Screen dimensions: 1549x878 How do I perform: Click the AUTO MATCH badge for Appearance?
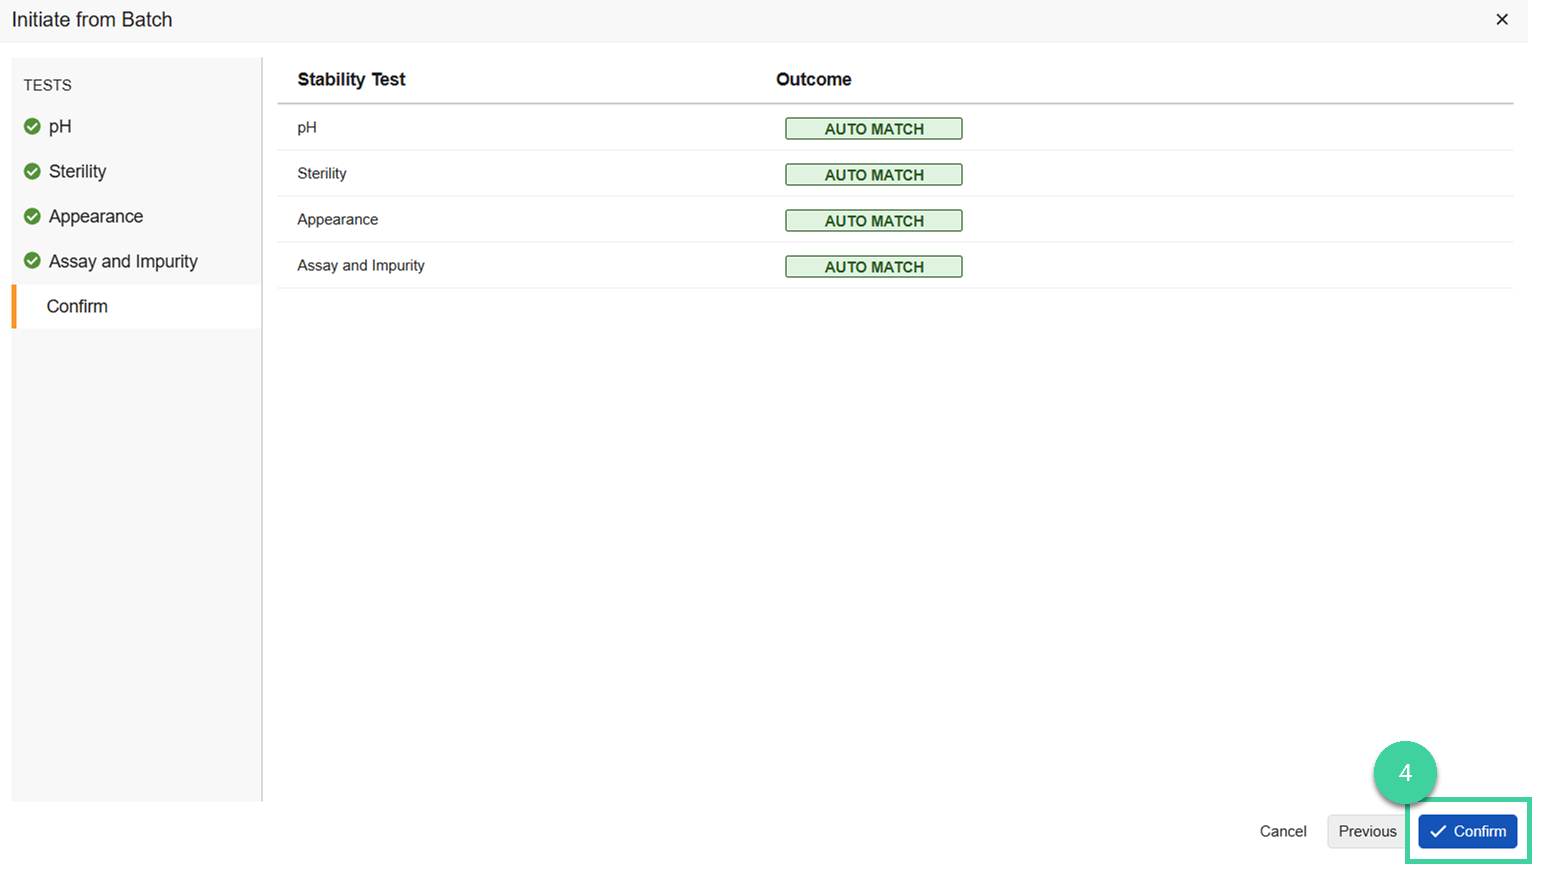pos(872,220)
